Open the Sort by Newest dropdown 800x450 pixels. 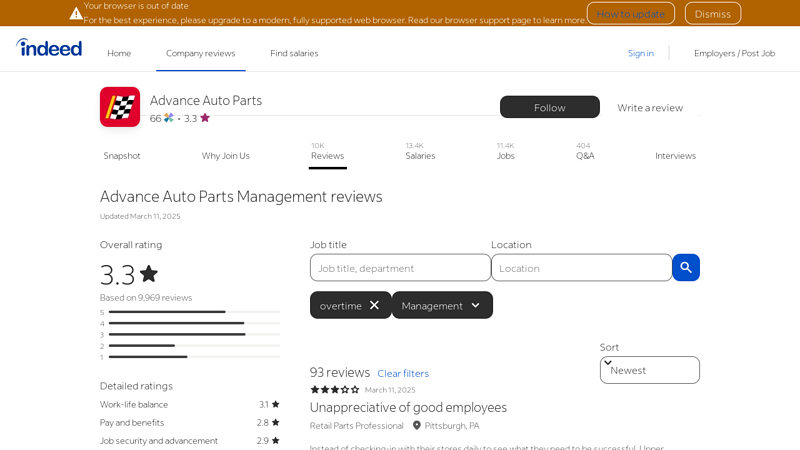click(x=649, y=370)
